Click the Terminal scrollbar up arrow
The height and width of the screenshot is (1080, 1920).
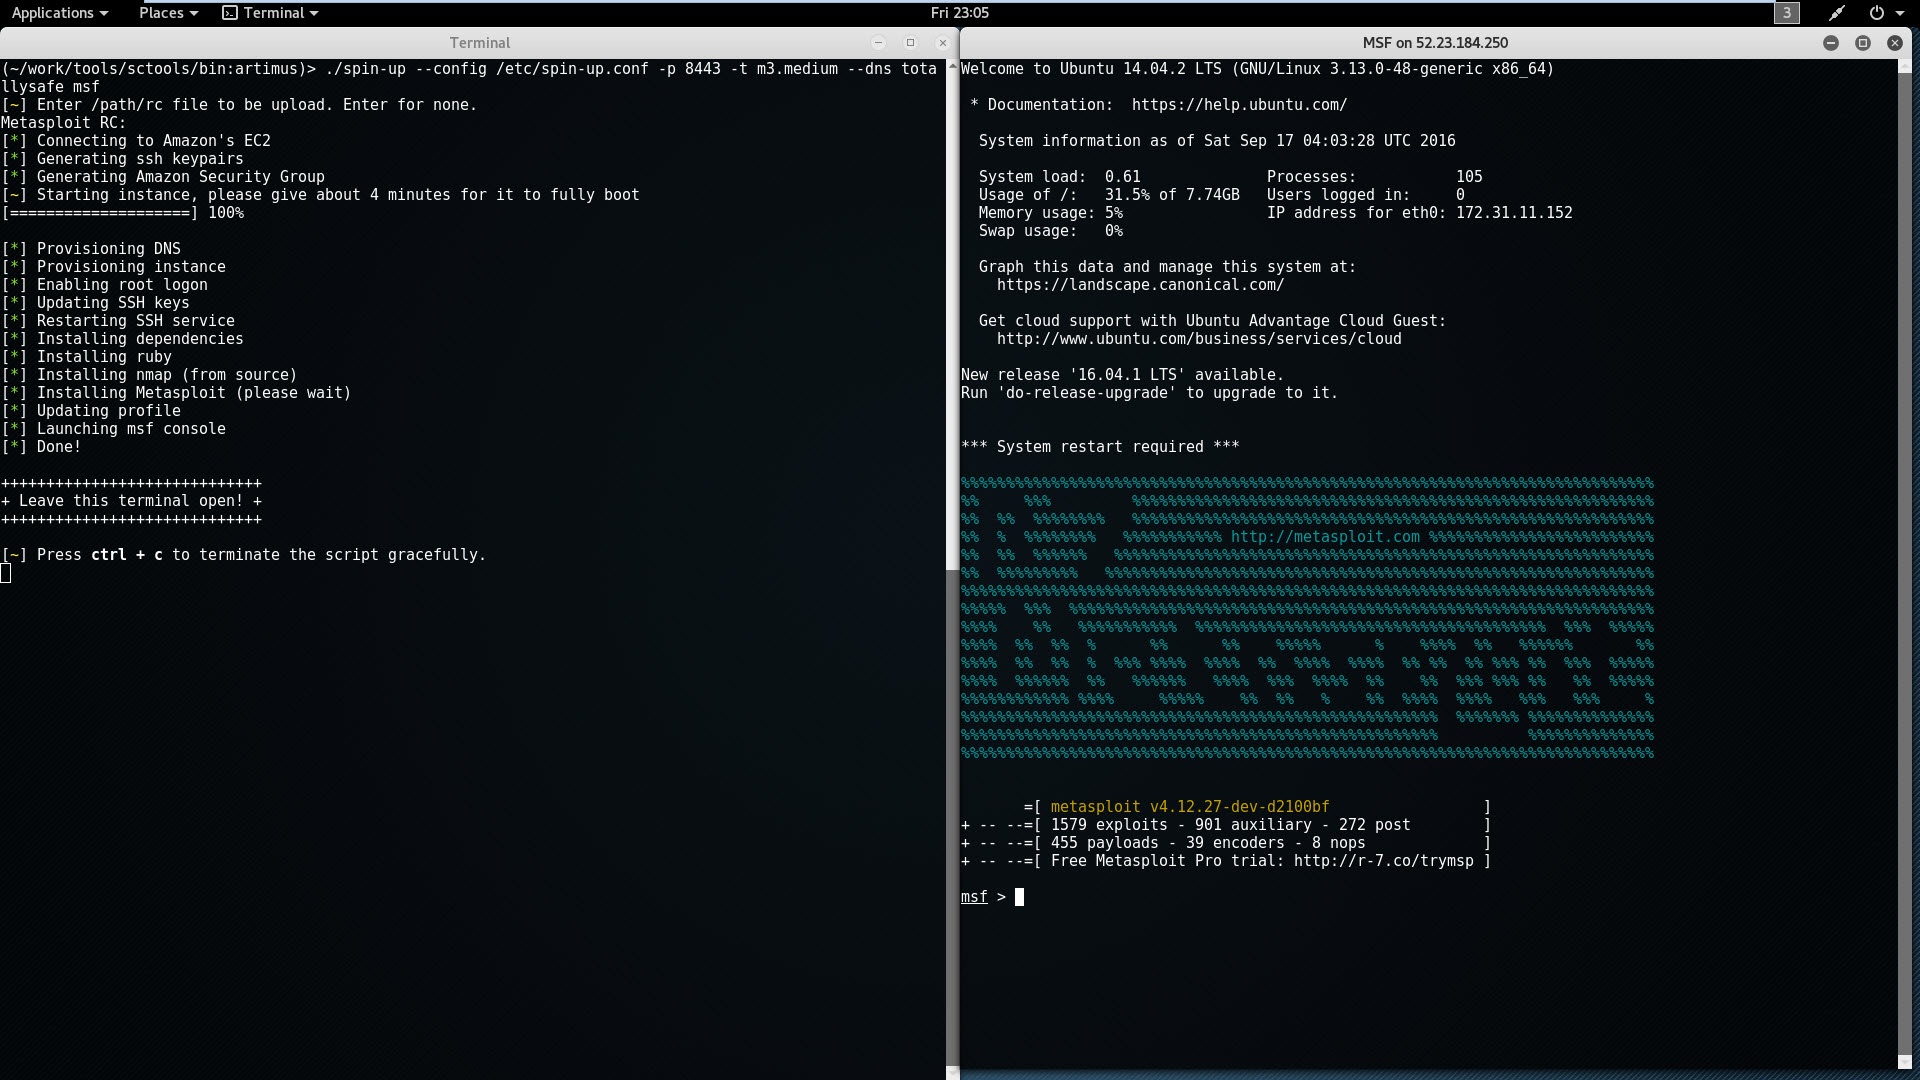pos(952,65)
